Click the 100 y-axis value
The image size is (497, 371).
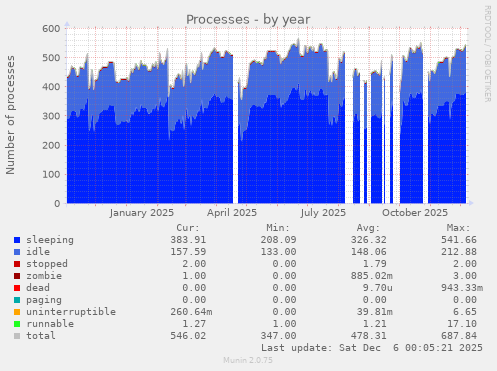coord(51,174)
